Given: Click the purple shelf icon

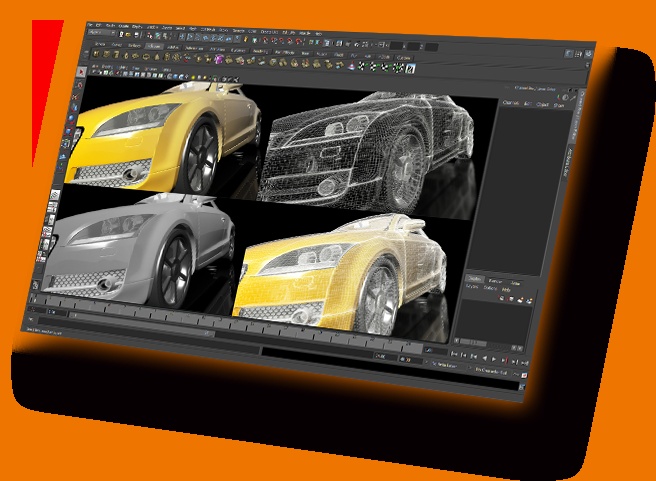Looking at the screenshot, I should pyautogui.click(x=218, y=59).
